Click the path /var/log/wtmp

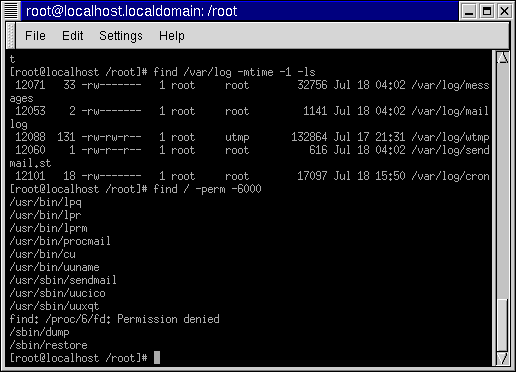tap(450, 137)
